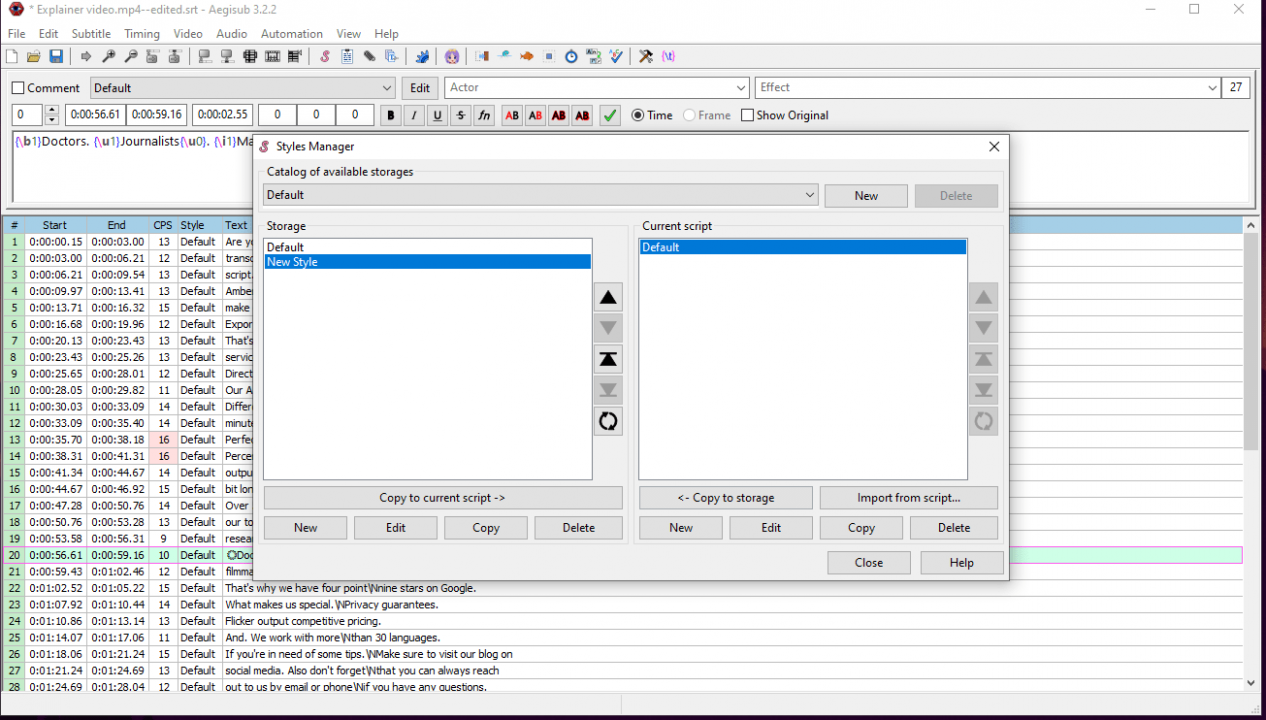Click the layer number spinner arrows
The height and width of the screenshot is (720, 1266).
(52, 115)
